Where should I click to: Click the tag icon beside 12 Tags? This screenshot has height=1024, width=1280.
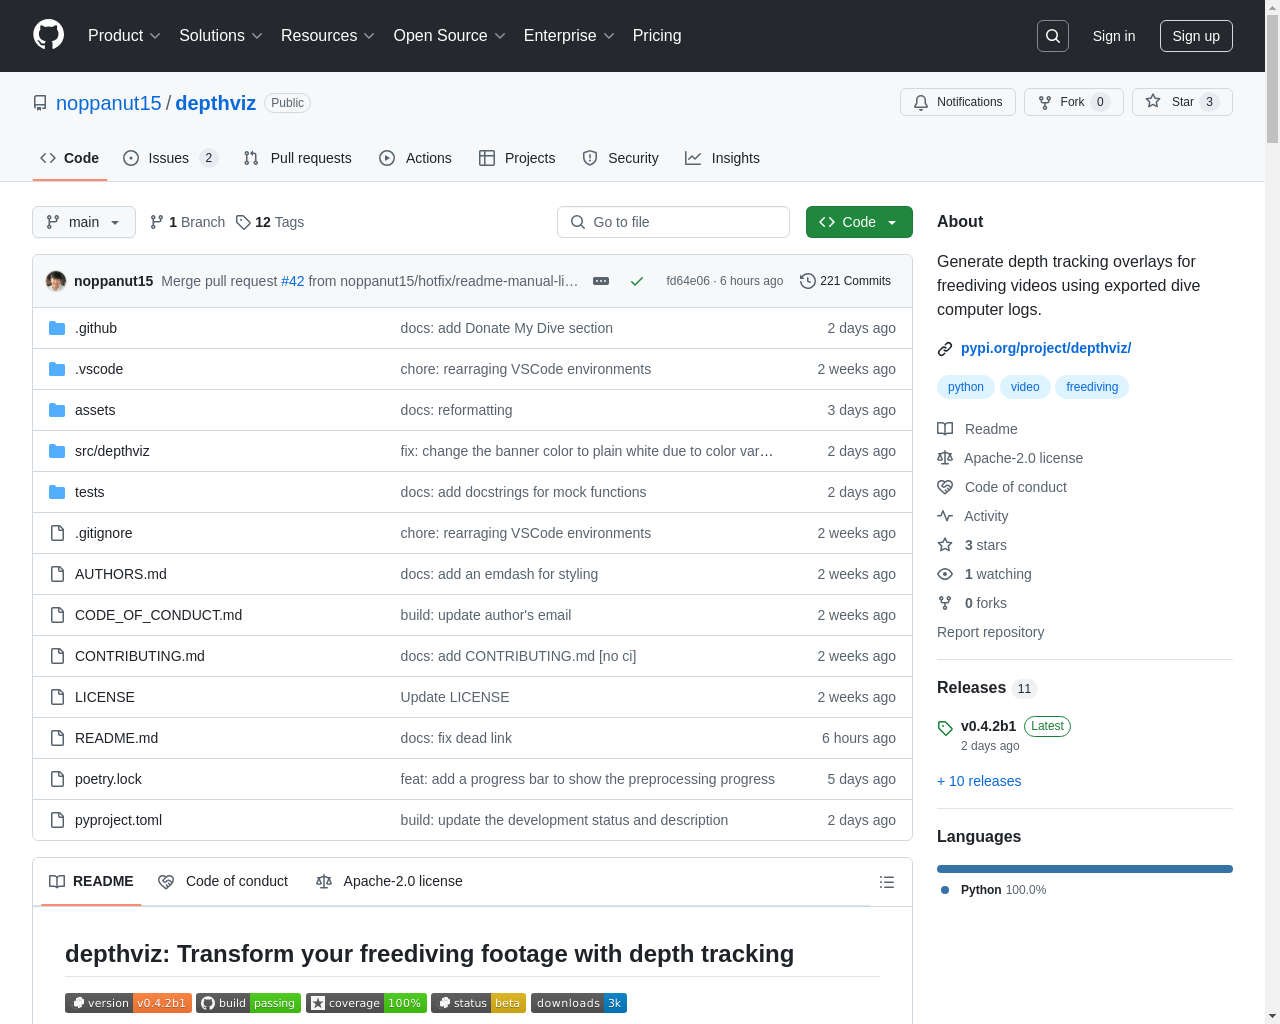(243, 222)
